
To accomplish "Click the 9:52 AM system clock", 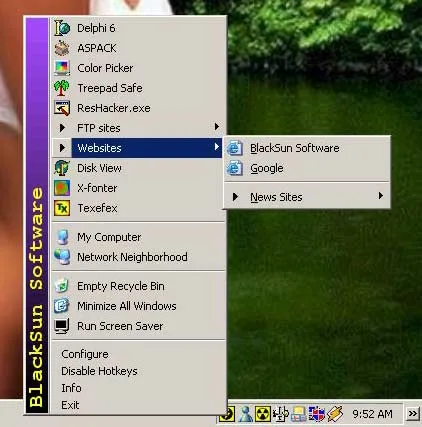I will coord(372,414).
